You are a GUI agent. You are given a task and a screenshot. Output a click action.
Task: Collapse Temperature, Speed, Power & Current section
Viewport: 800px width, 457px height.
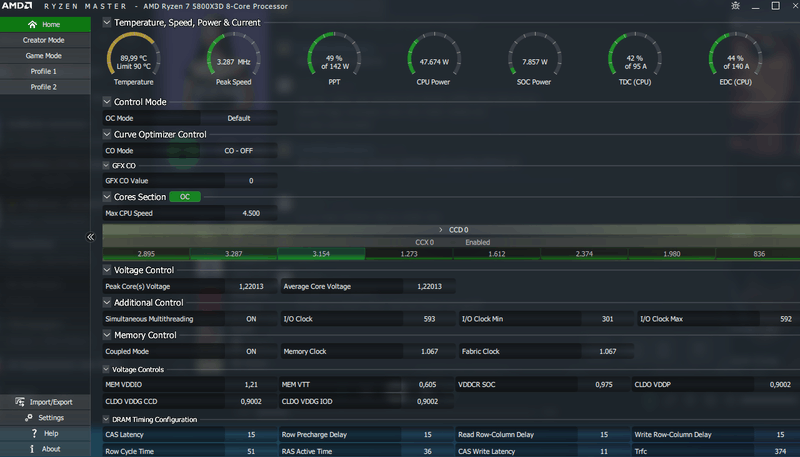click(107, 22)
